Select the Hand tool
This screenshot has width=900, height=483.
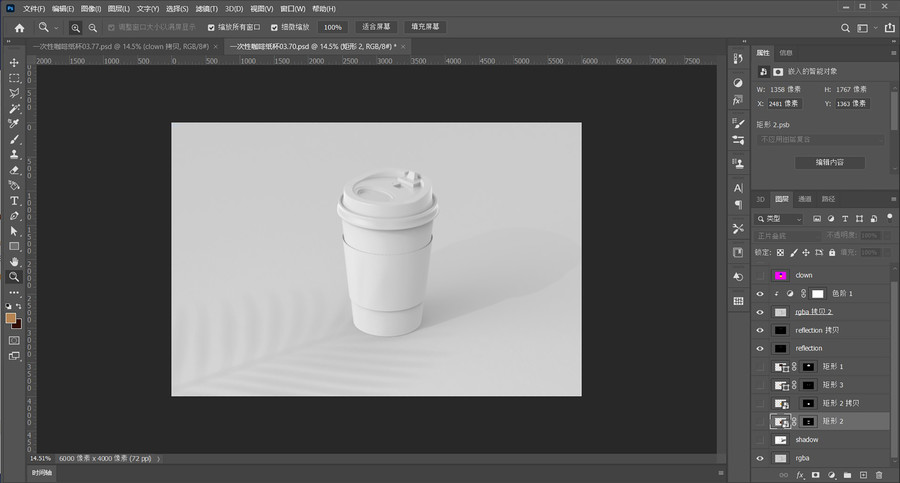14,261
